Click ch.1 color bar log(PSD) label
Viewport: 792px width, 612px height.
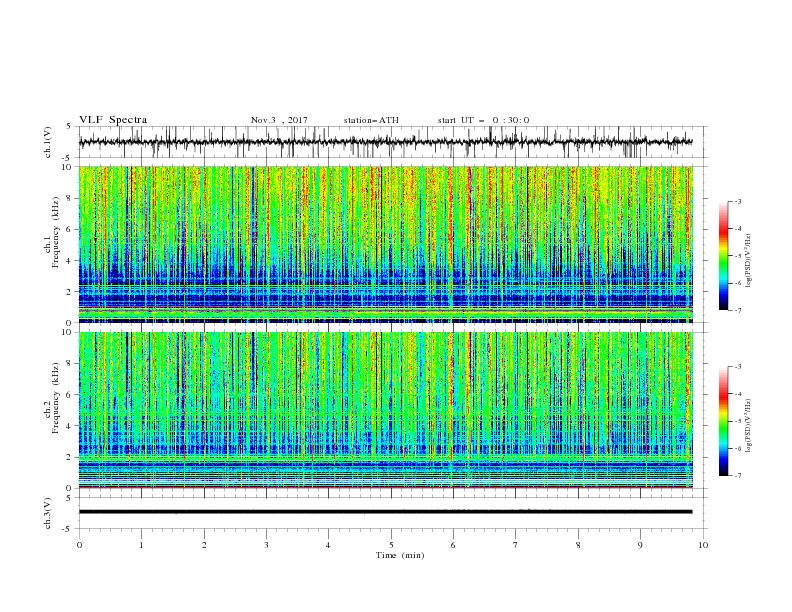749,261
